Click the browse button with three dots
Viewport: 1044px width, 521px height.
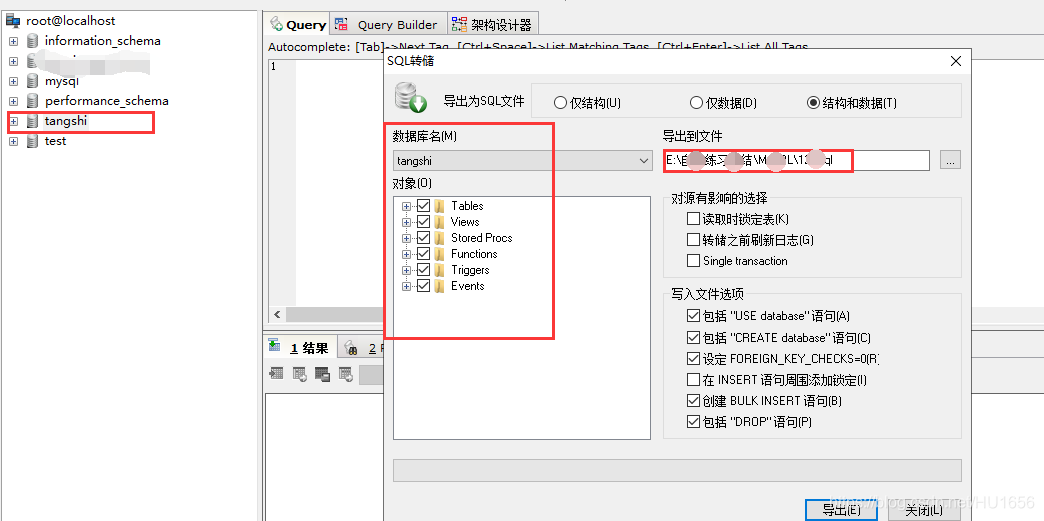pos(950,161)
